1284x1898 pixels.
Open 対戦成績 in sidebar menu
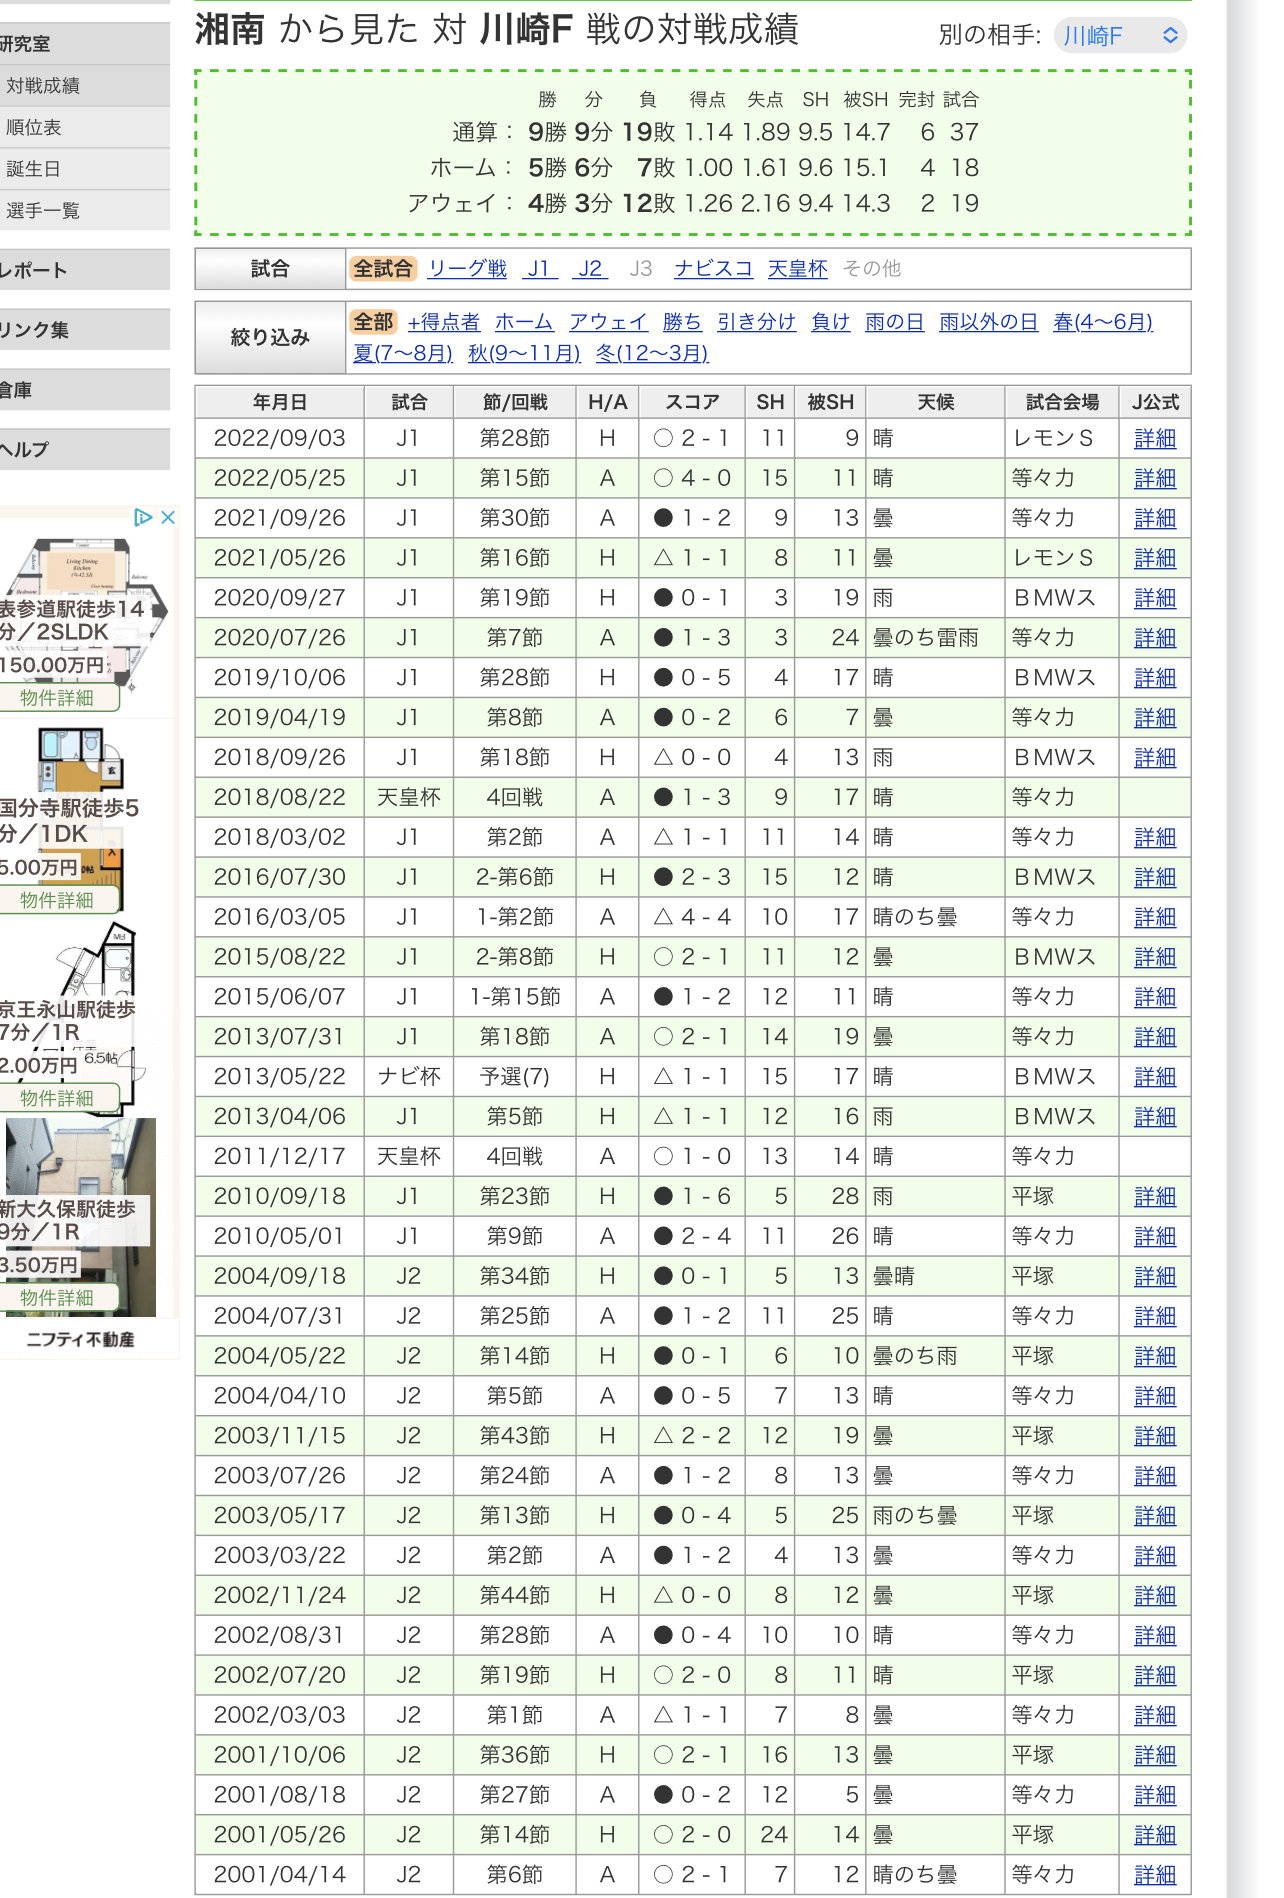click(x=43, y=86)
